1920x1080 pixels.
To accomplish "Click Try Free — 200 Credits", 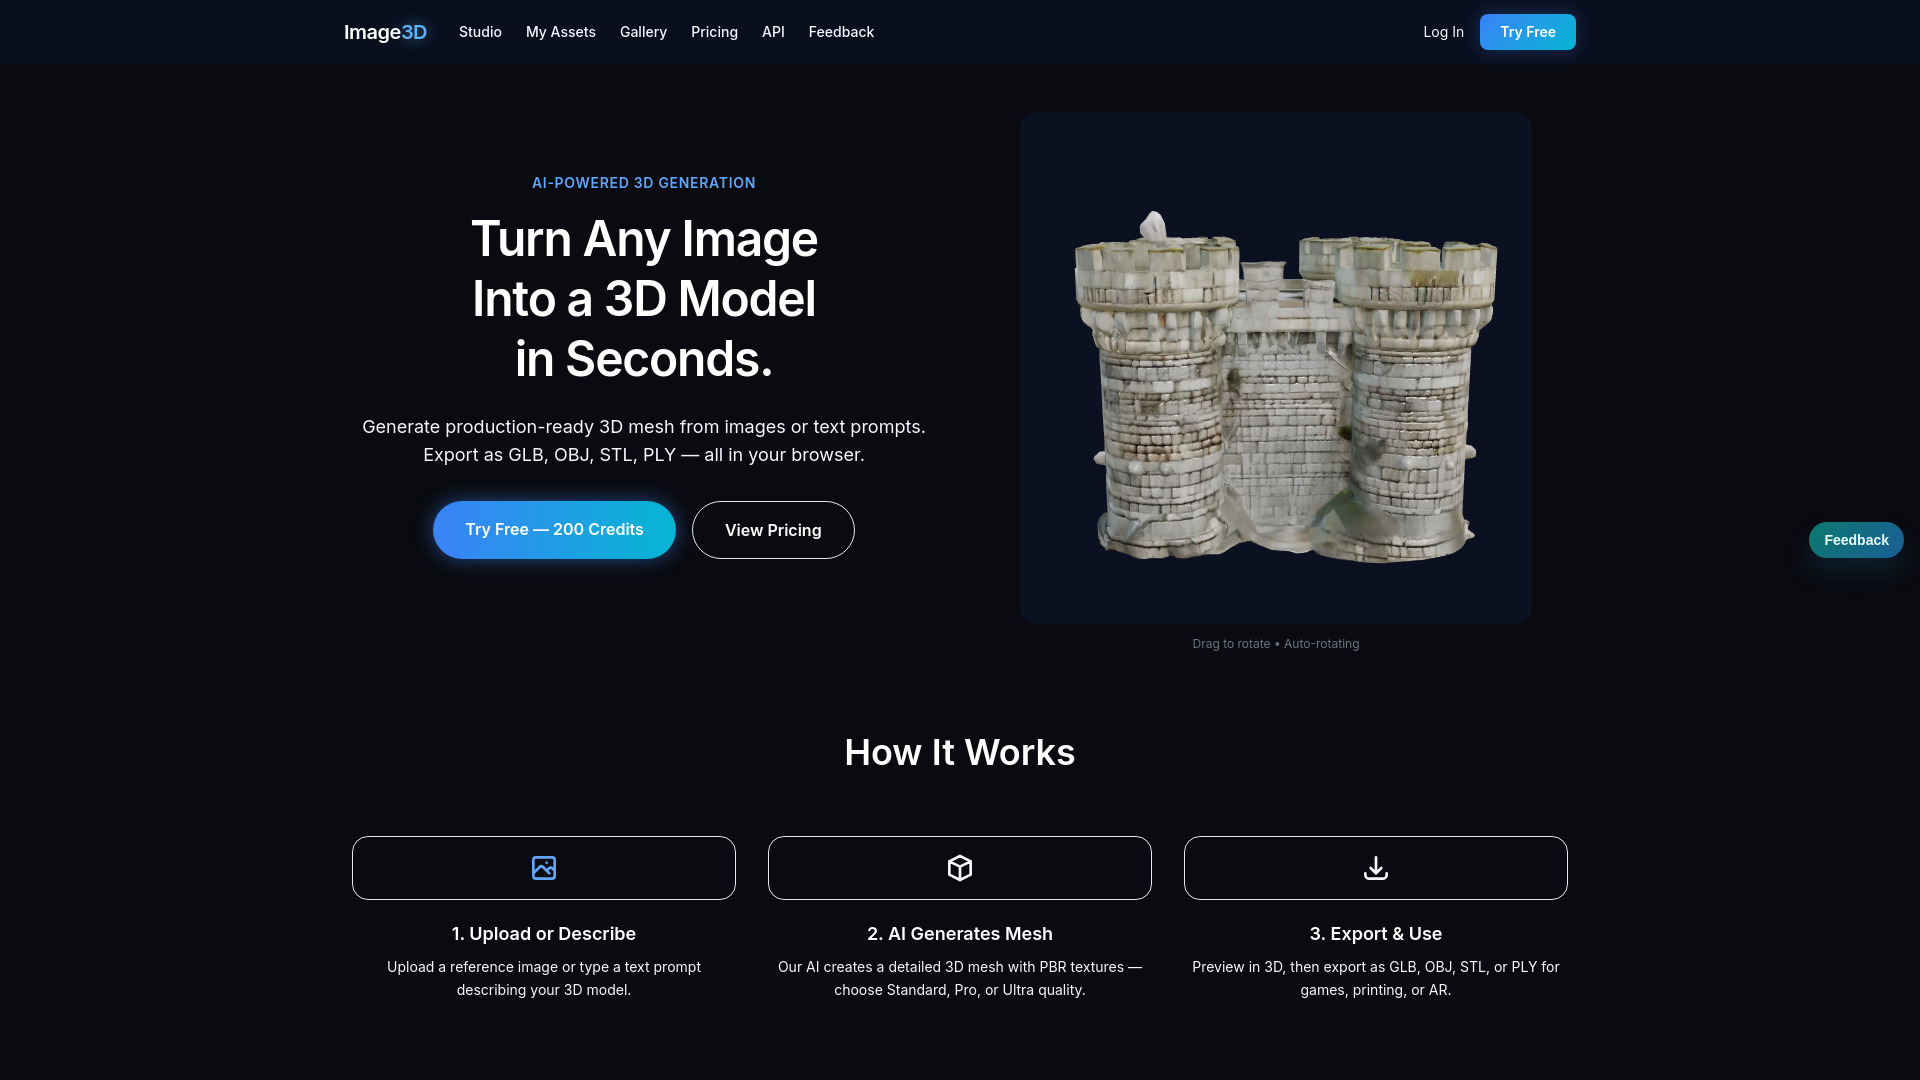I will tap(554, 529).
